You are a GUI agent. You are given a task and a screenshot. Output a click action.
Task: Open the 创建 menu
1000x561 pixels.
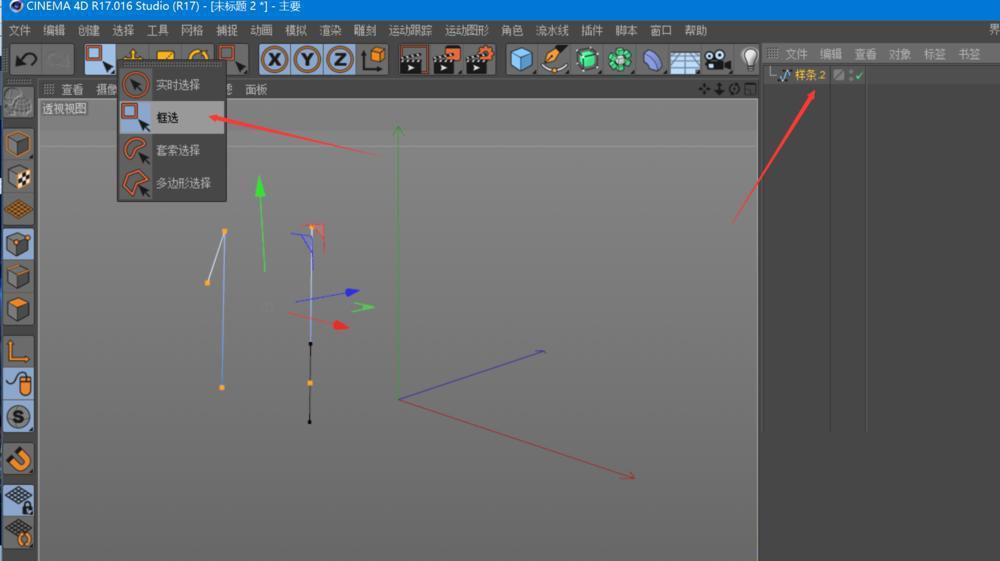point(88,31)
